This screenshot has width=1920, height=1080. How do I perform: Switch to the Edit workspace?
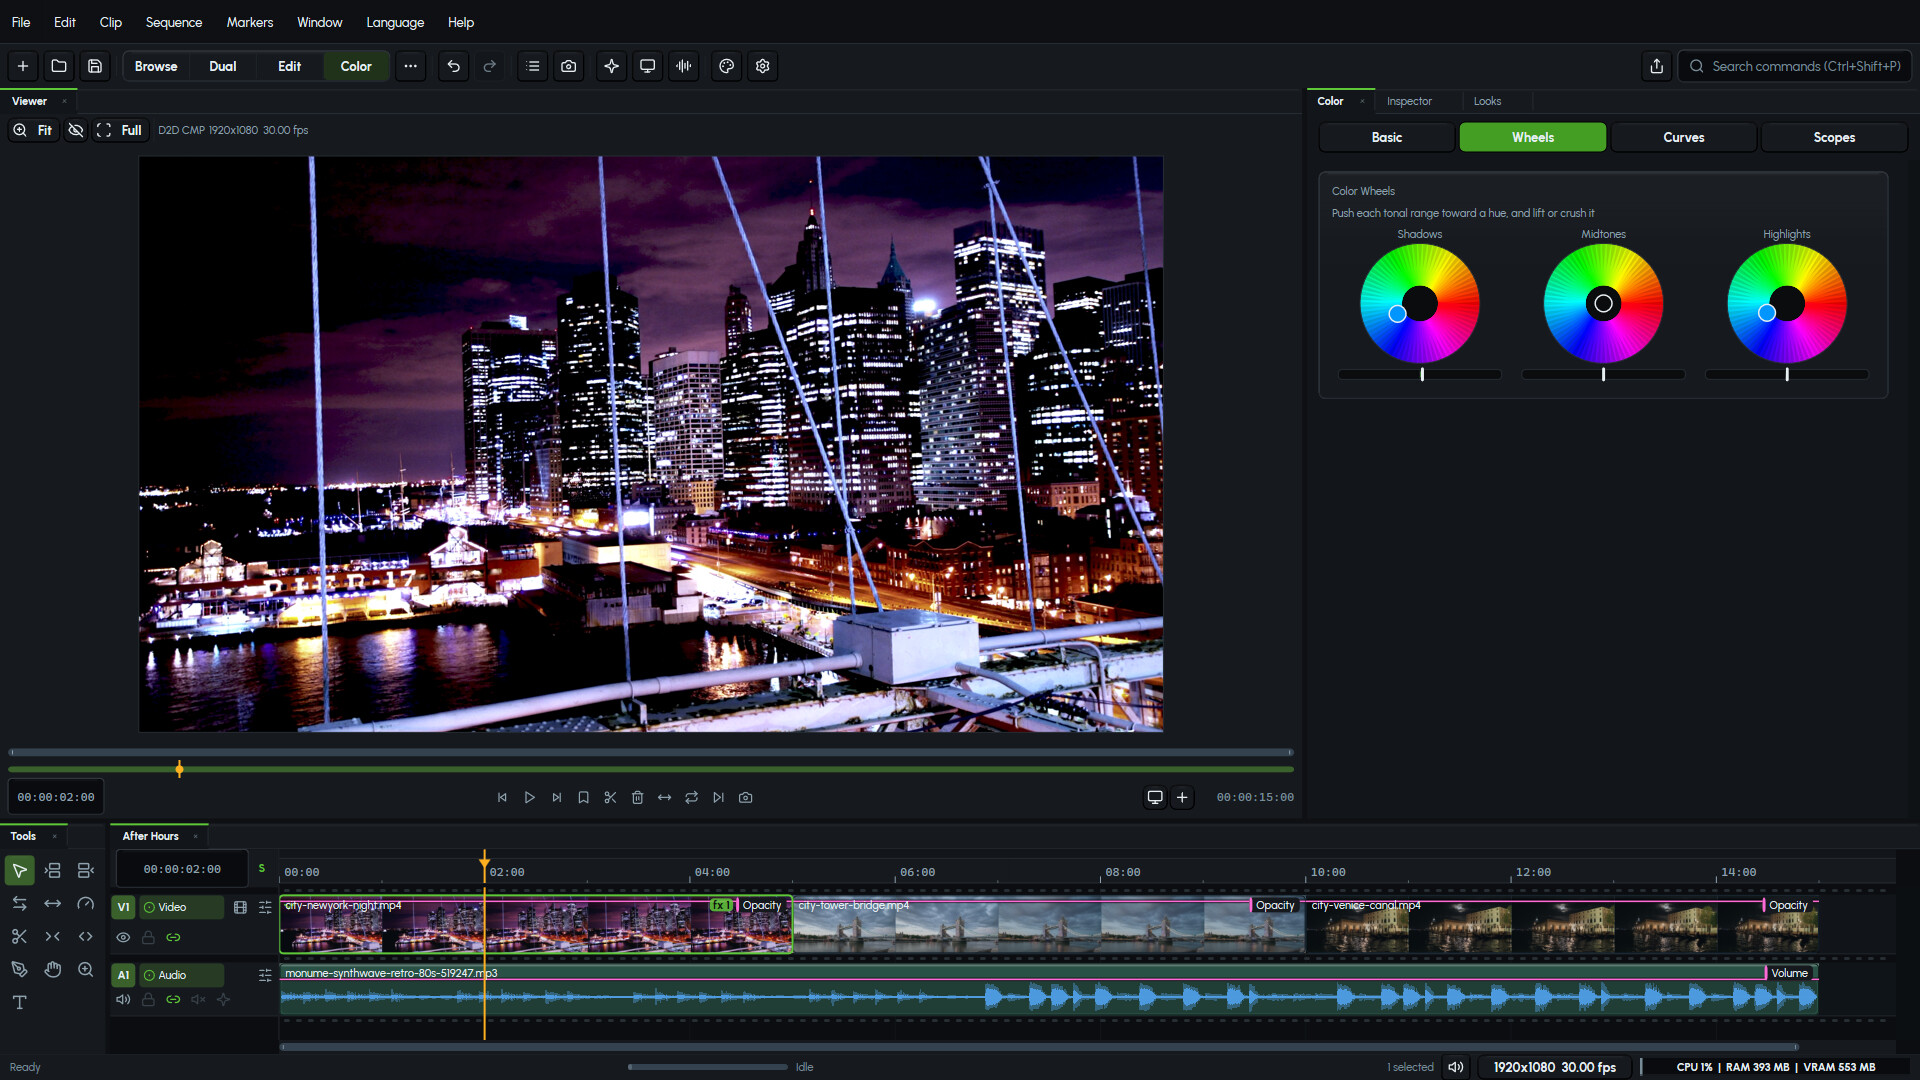click(x=290, y=66)
